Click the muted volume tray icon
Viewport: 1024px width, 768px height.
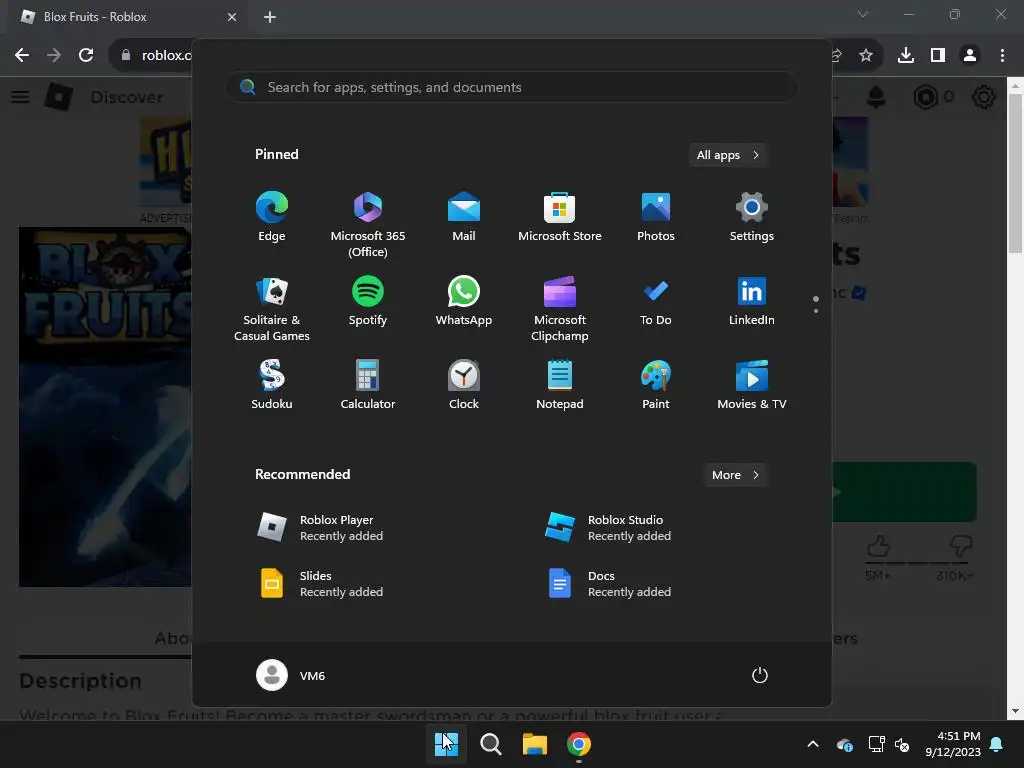coord(903,744)
